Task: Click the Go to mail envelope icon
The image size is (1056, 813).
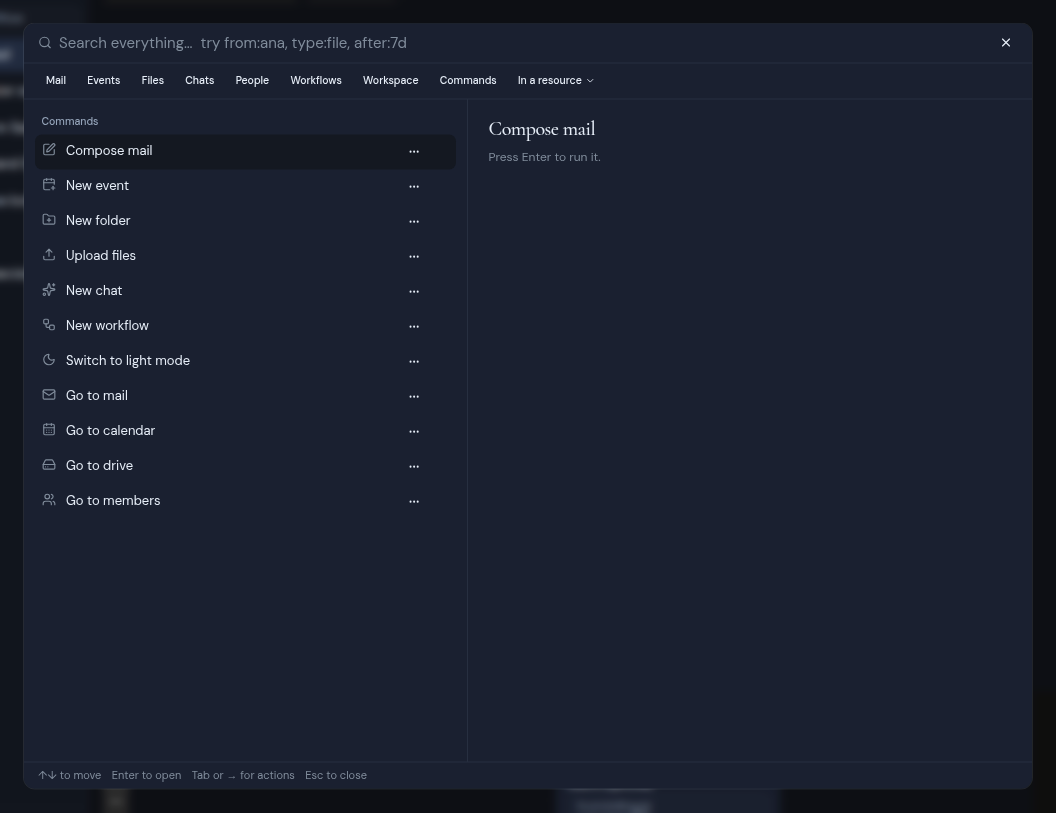Action: coord(48,395)
